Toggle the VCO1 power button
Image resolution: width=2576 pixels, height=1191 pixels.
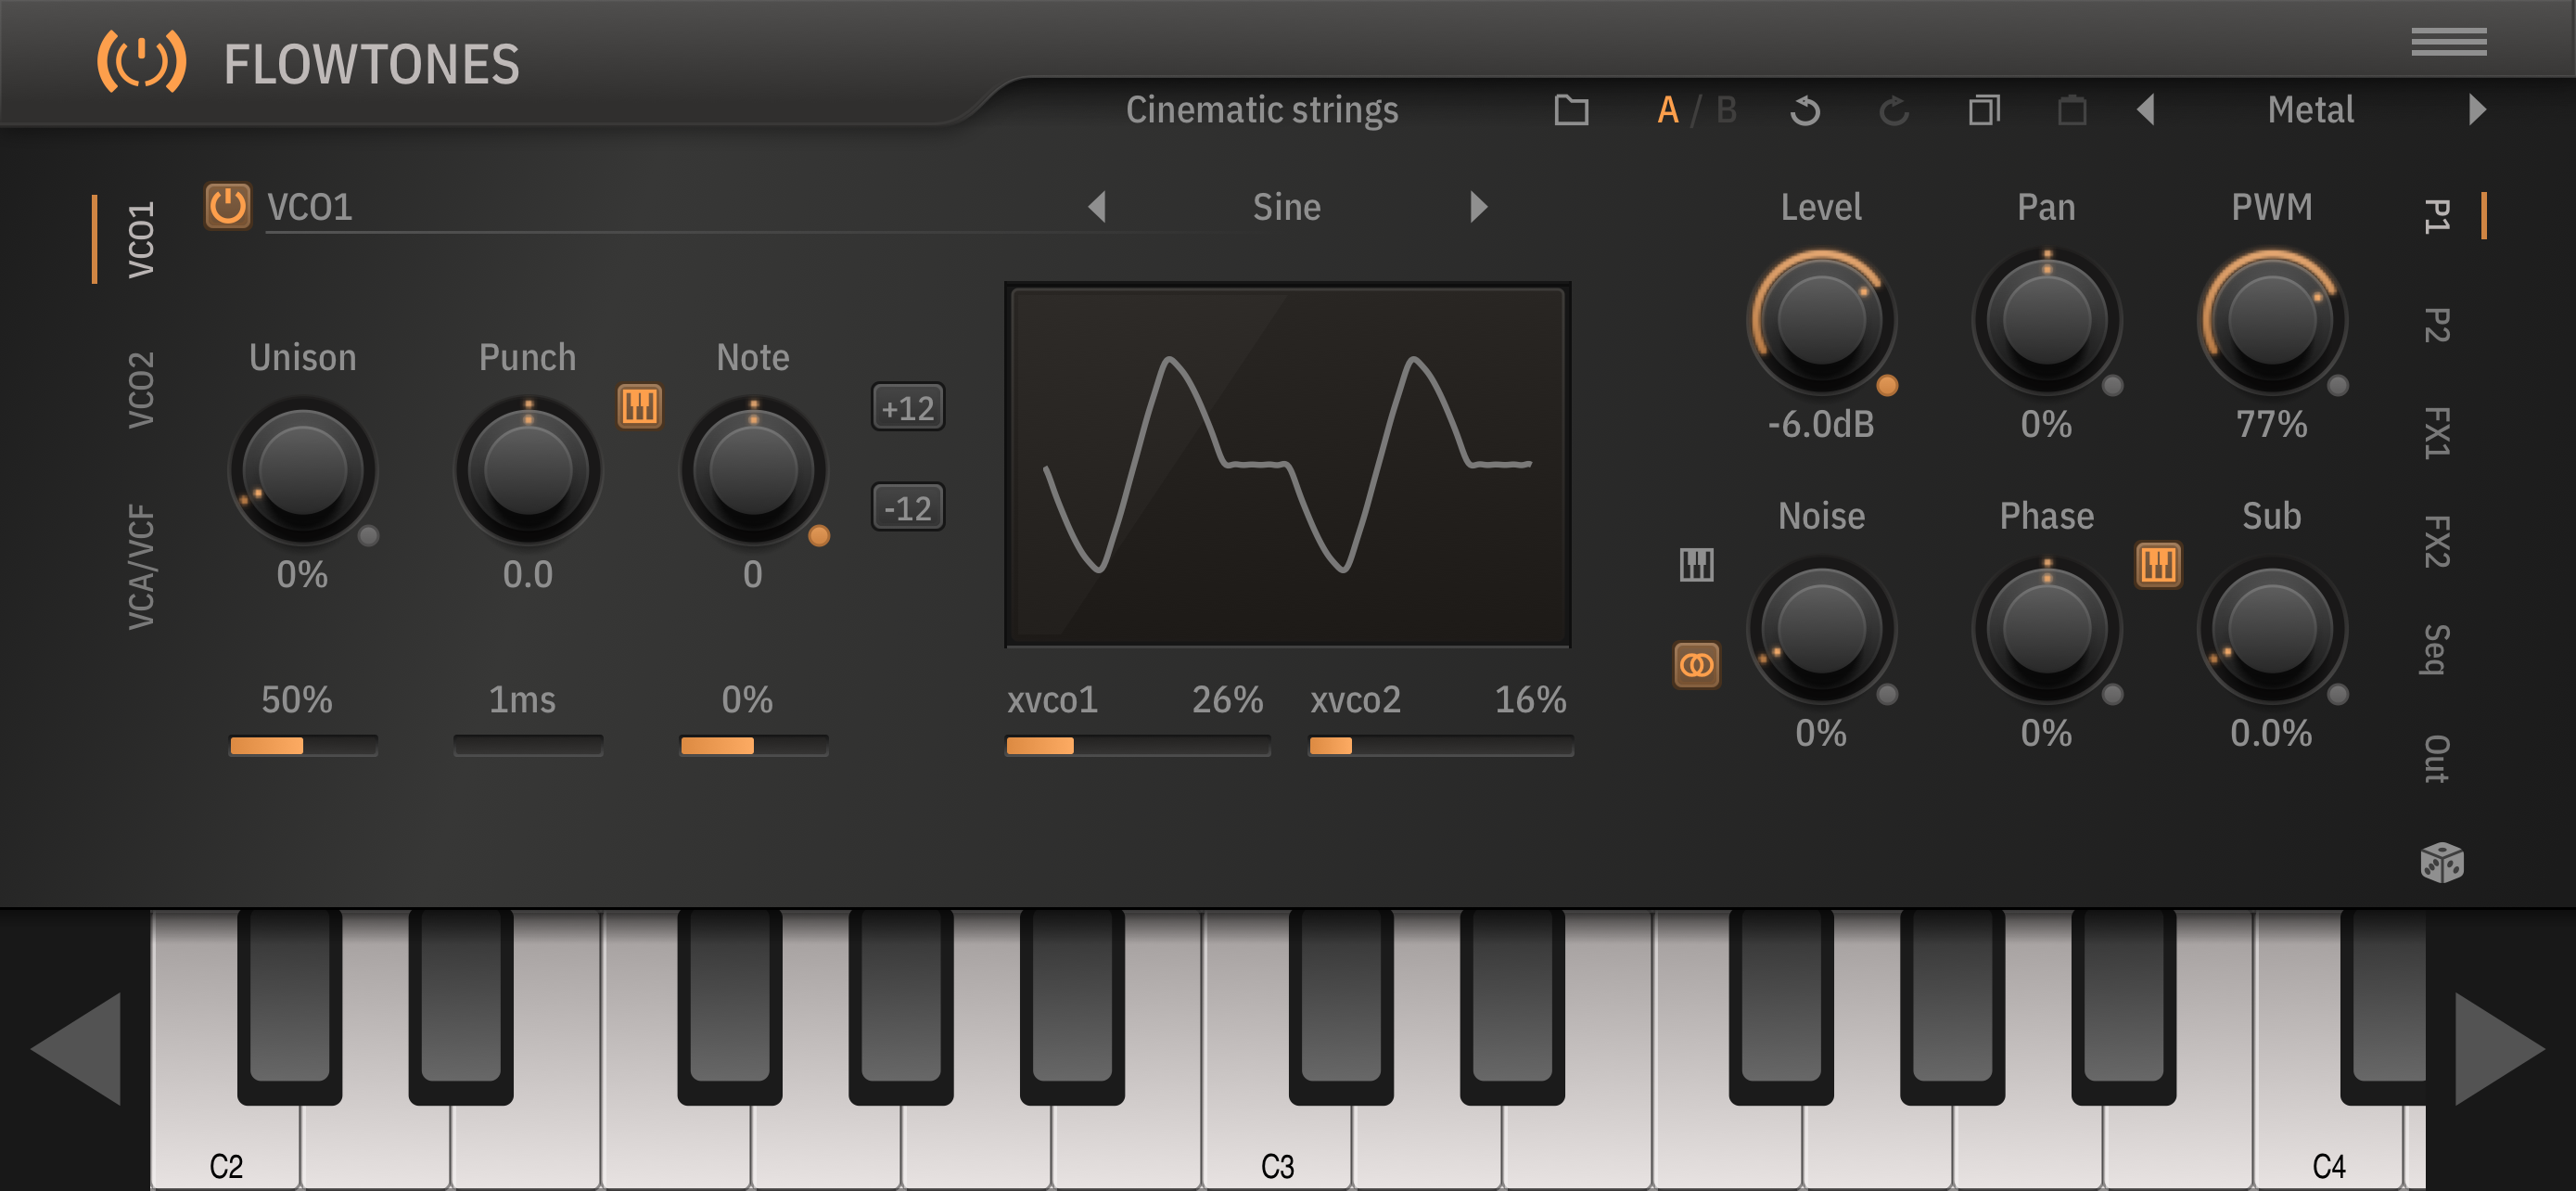228,207
